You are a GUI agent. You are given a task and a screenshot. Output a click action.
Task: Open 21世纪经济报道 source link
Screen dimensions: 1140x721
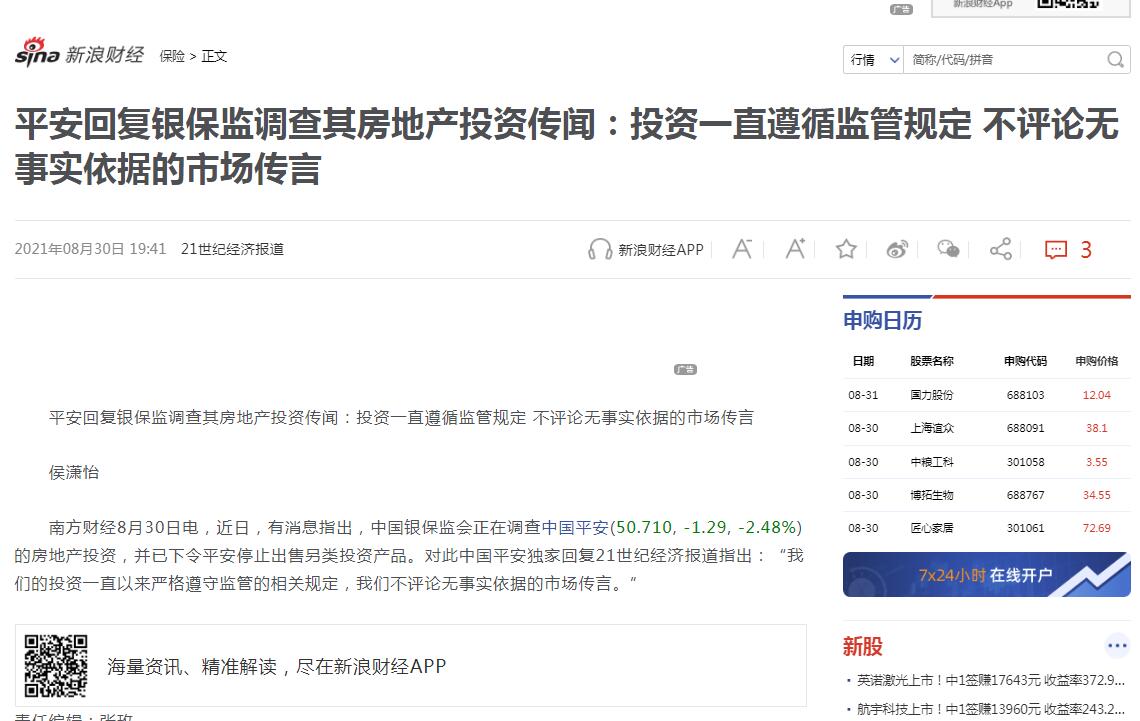tap(232, 249)
